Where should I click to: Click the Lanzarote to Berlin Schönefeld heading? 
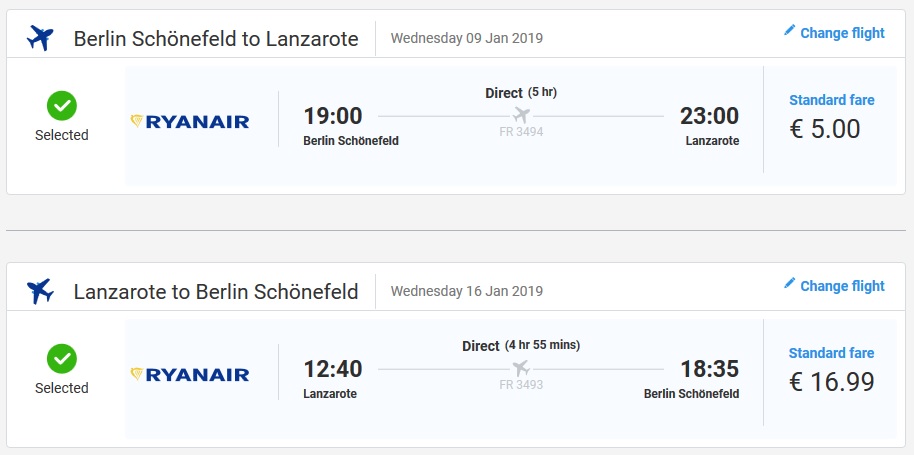[216, 291]
